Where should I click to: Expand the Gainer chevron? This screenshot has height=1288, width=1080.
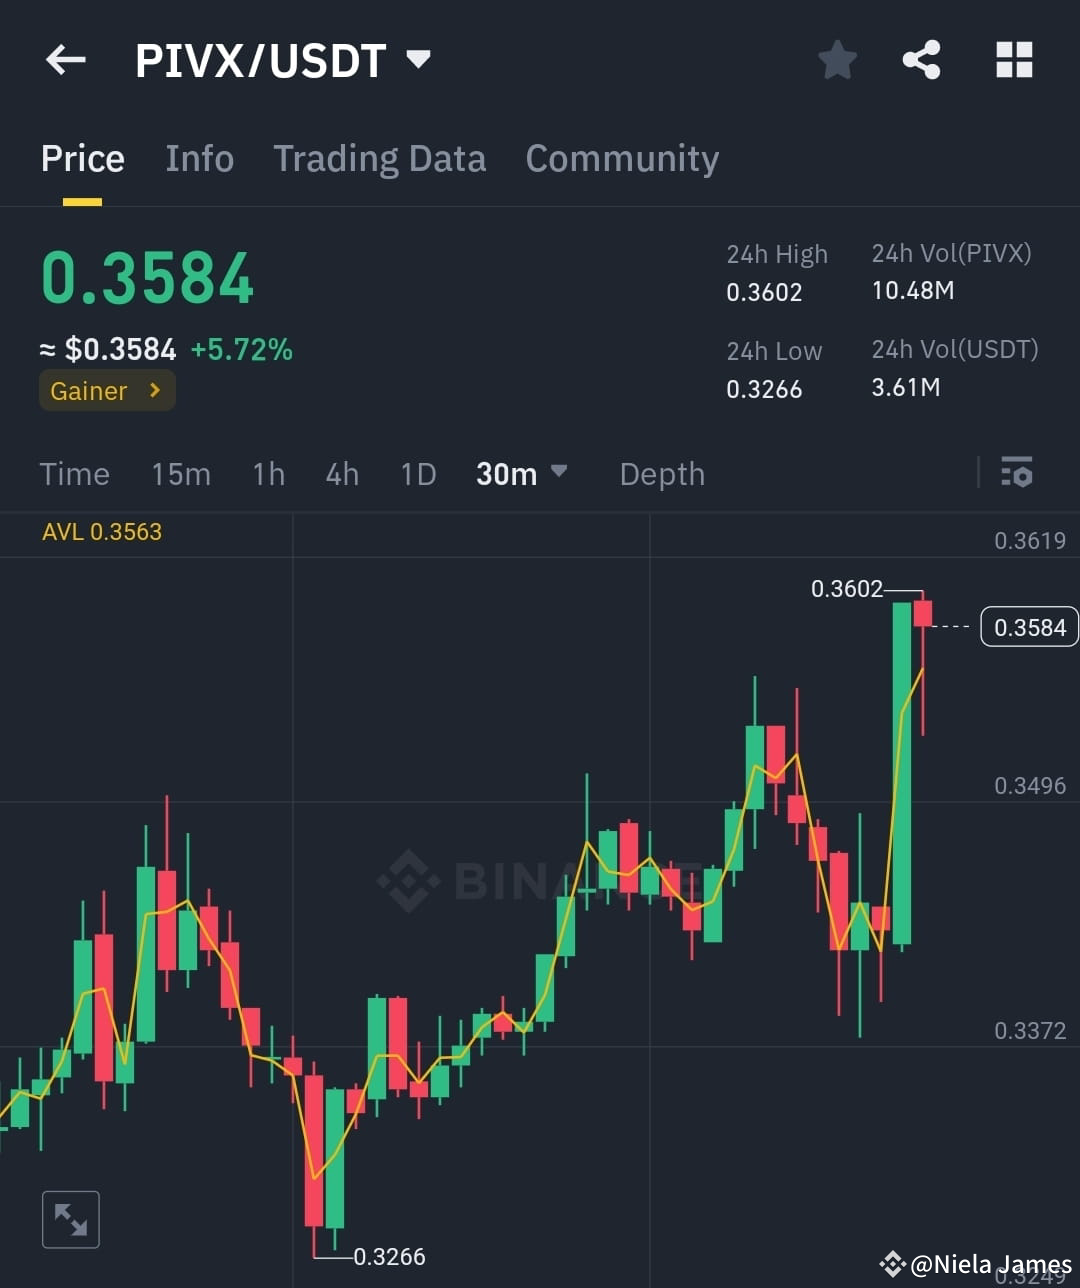pyautogui.click(x=155, y=390)
